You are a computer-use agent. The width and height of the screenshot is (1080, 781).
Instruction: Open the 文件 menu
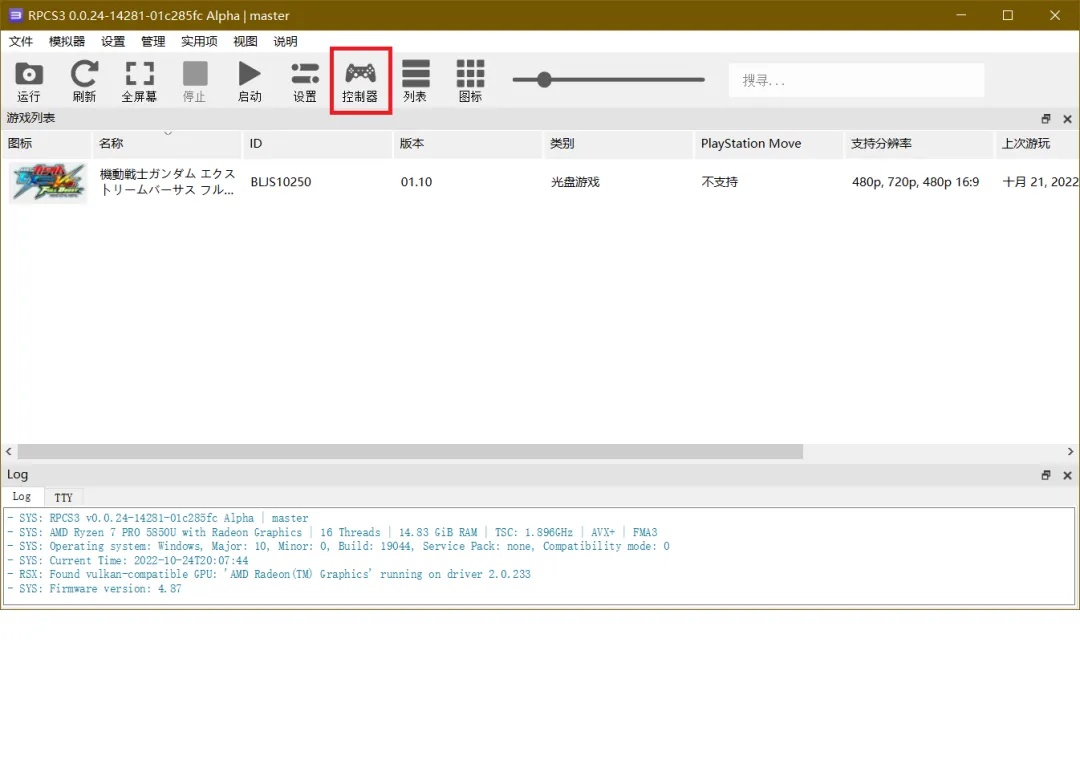pyautogui.click(x=21, y=41)
